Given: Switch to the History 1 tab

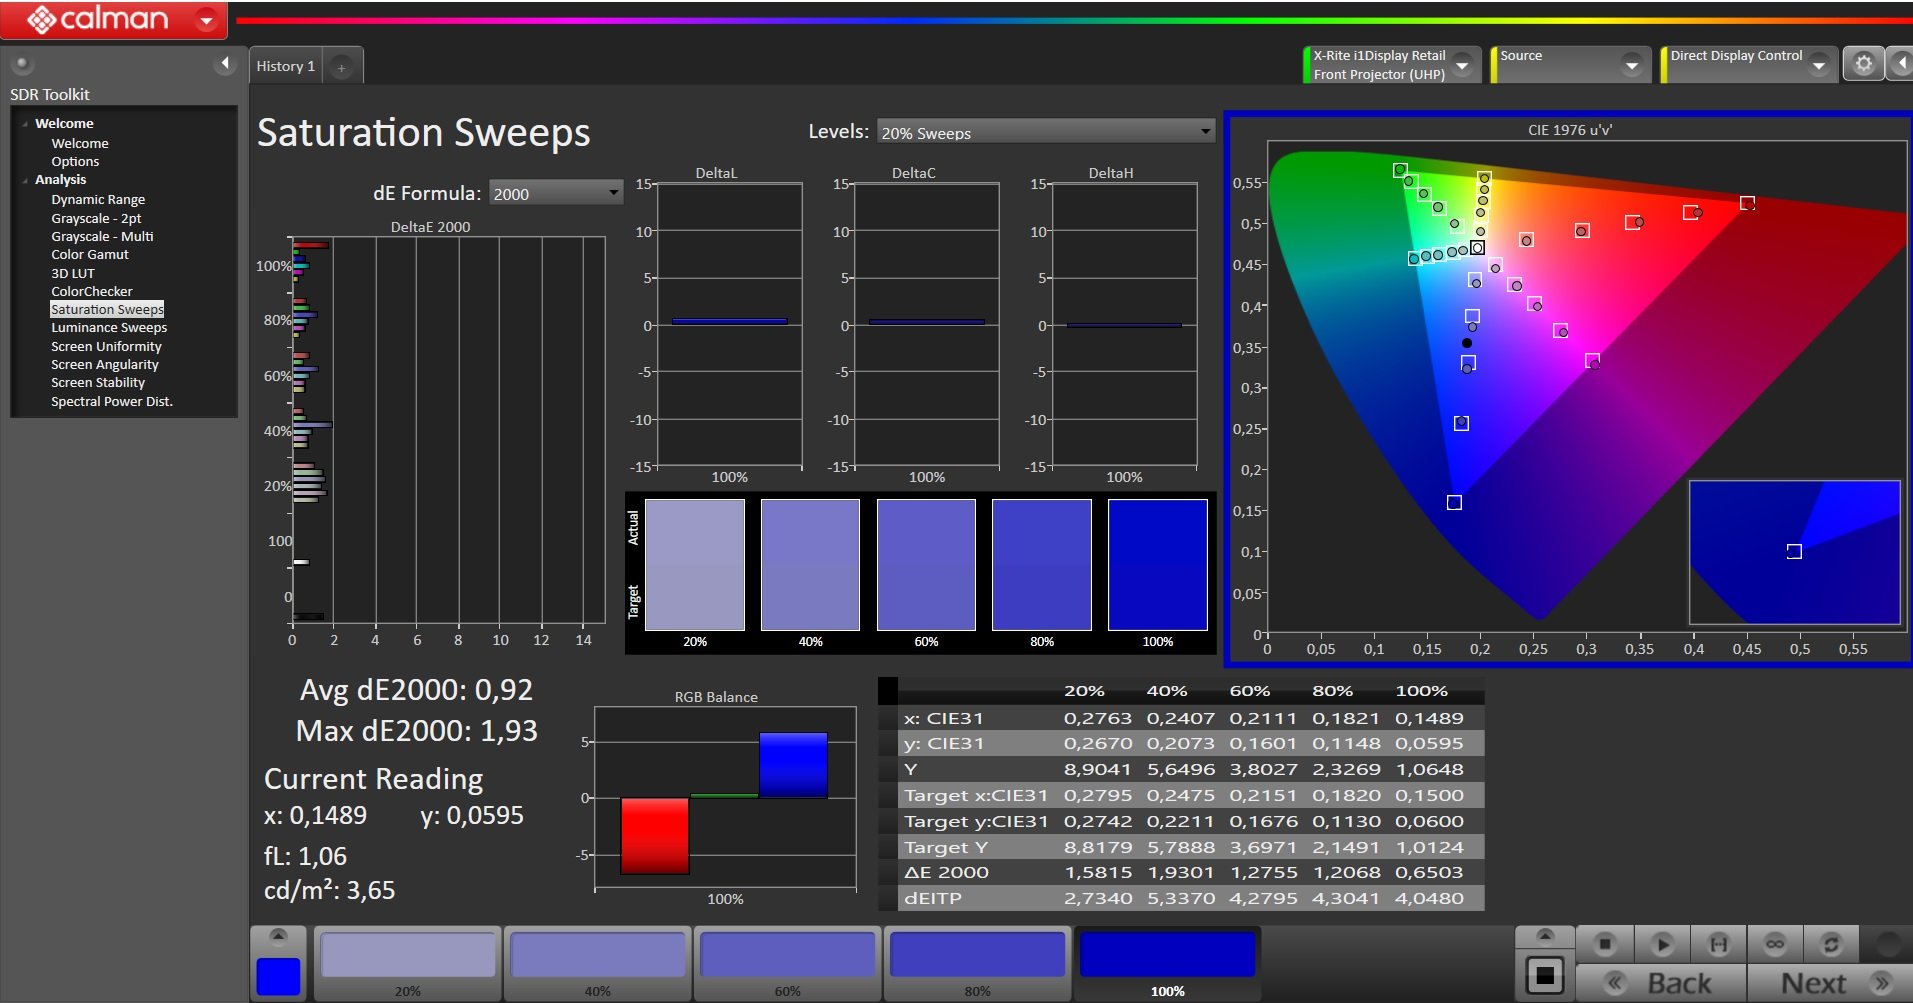Looking at the screenshot, I should point(286,66).
